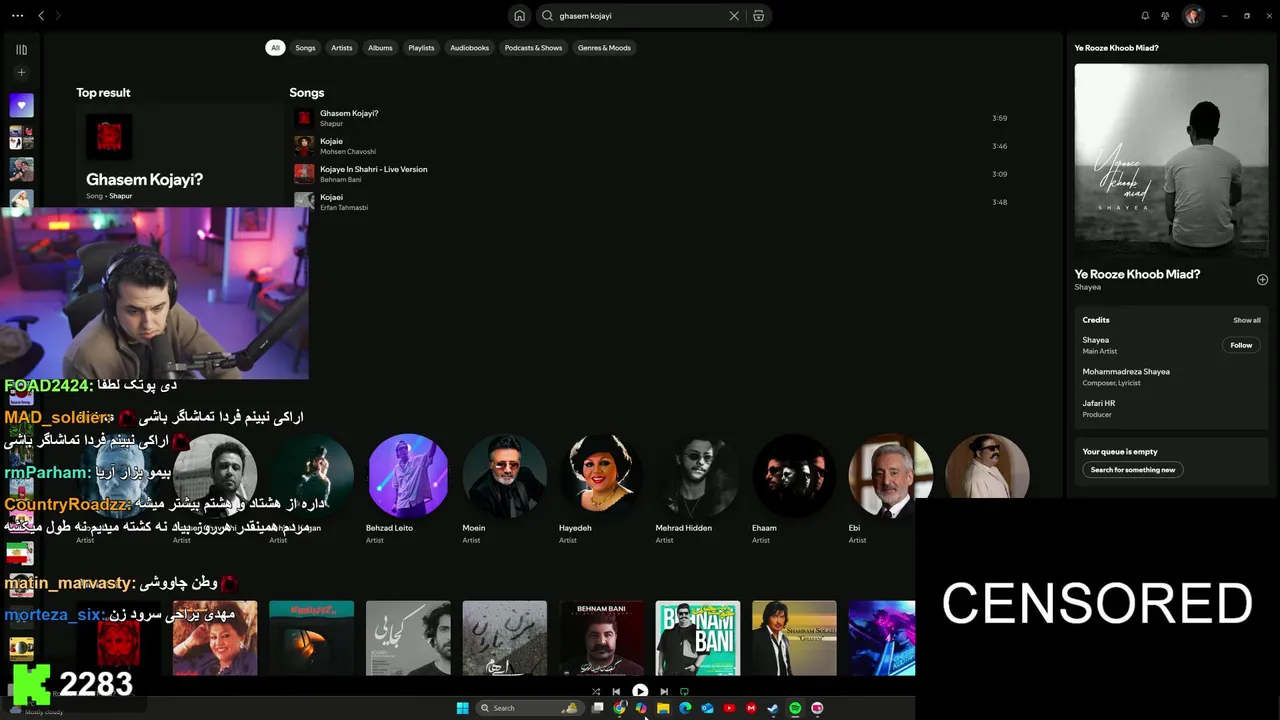Click the taskbar Search box
This screenshot has height=720, width=1280.
(529, 708)
